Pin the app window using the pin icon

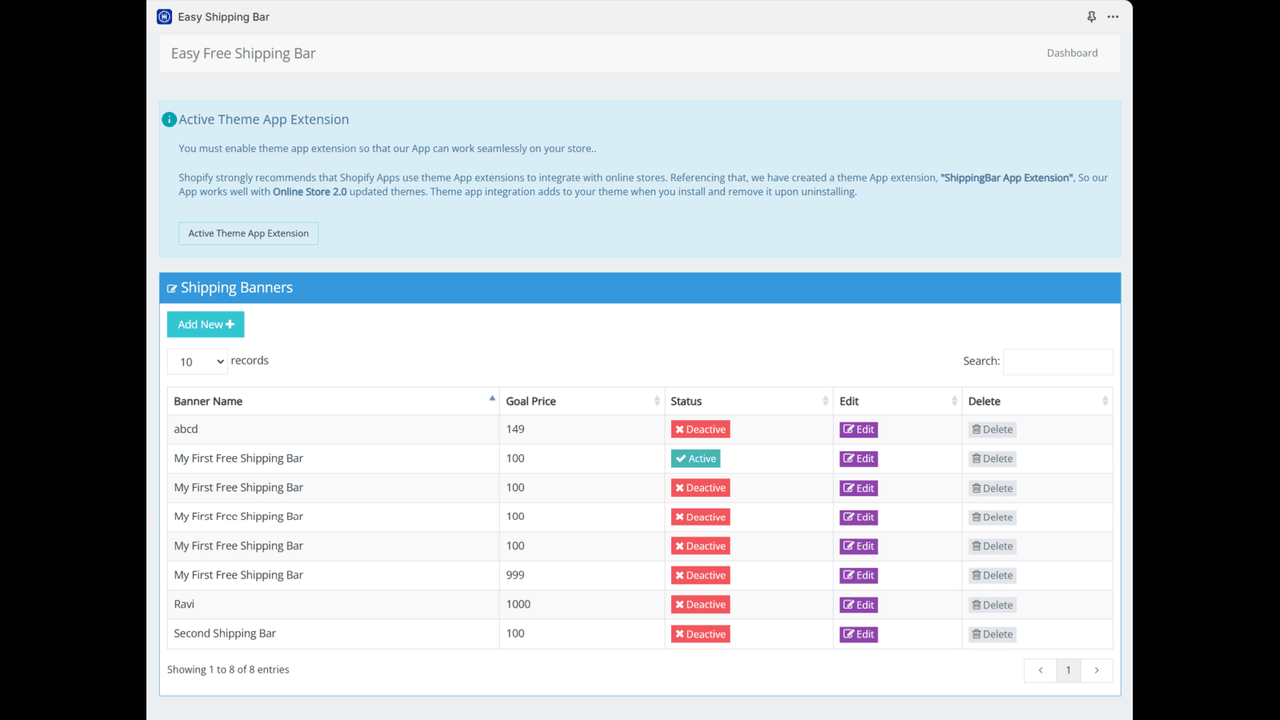tap(1091, 16)
